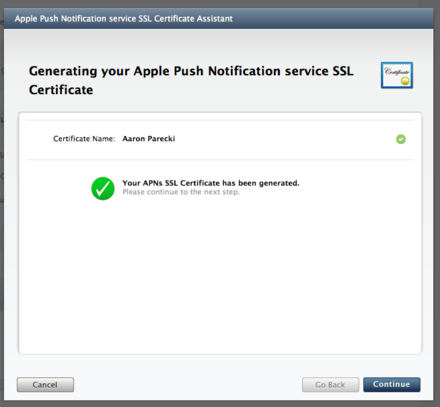Cancel the certificate assistant
This screenshot has width=440, height=407.
click(x=45, y=385)
